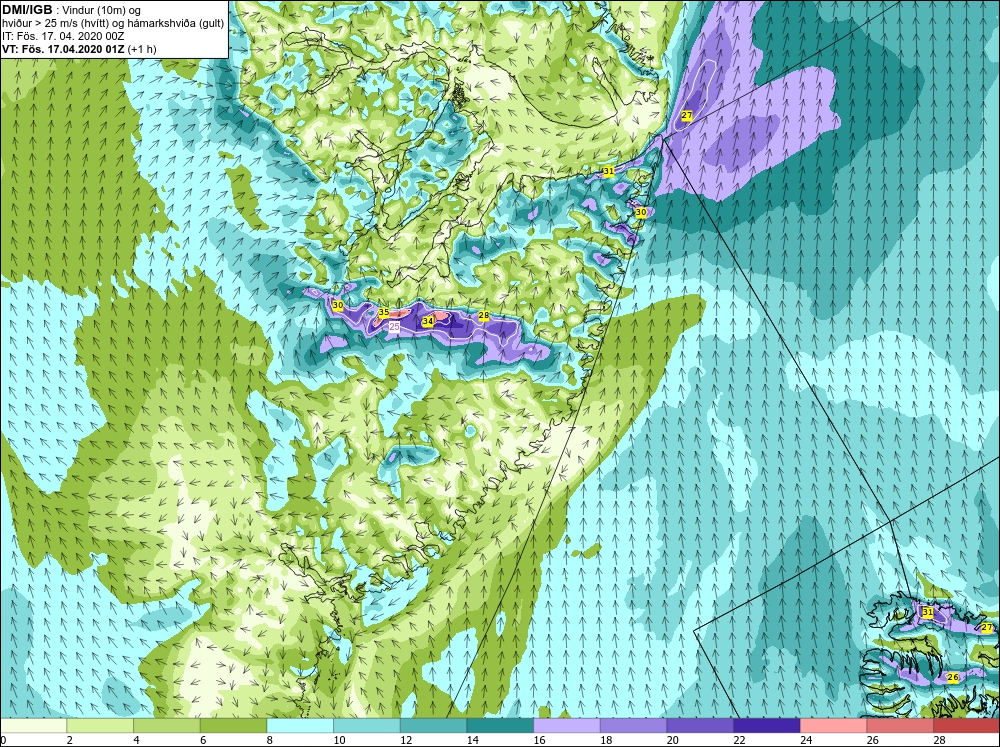Click the white contour label 25
The width and height of the screenshot is (1000, 747).
[x=394, y=327]
